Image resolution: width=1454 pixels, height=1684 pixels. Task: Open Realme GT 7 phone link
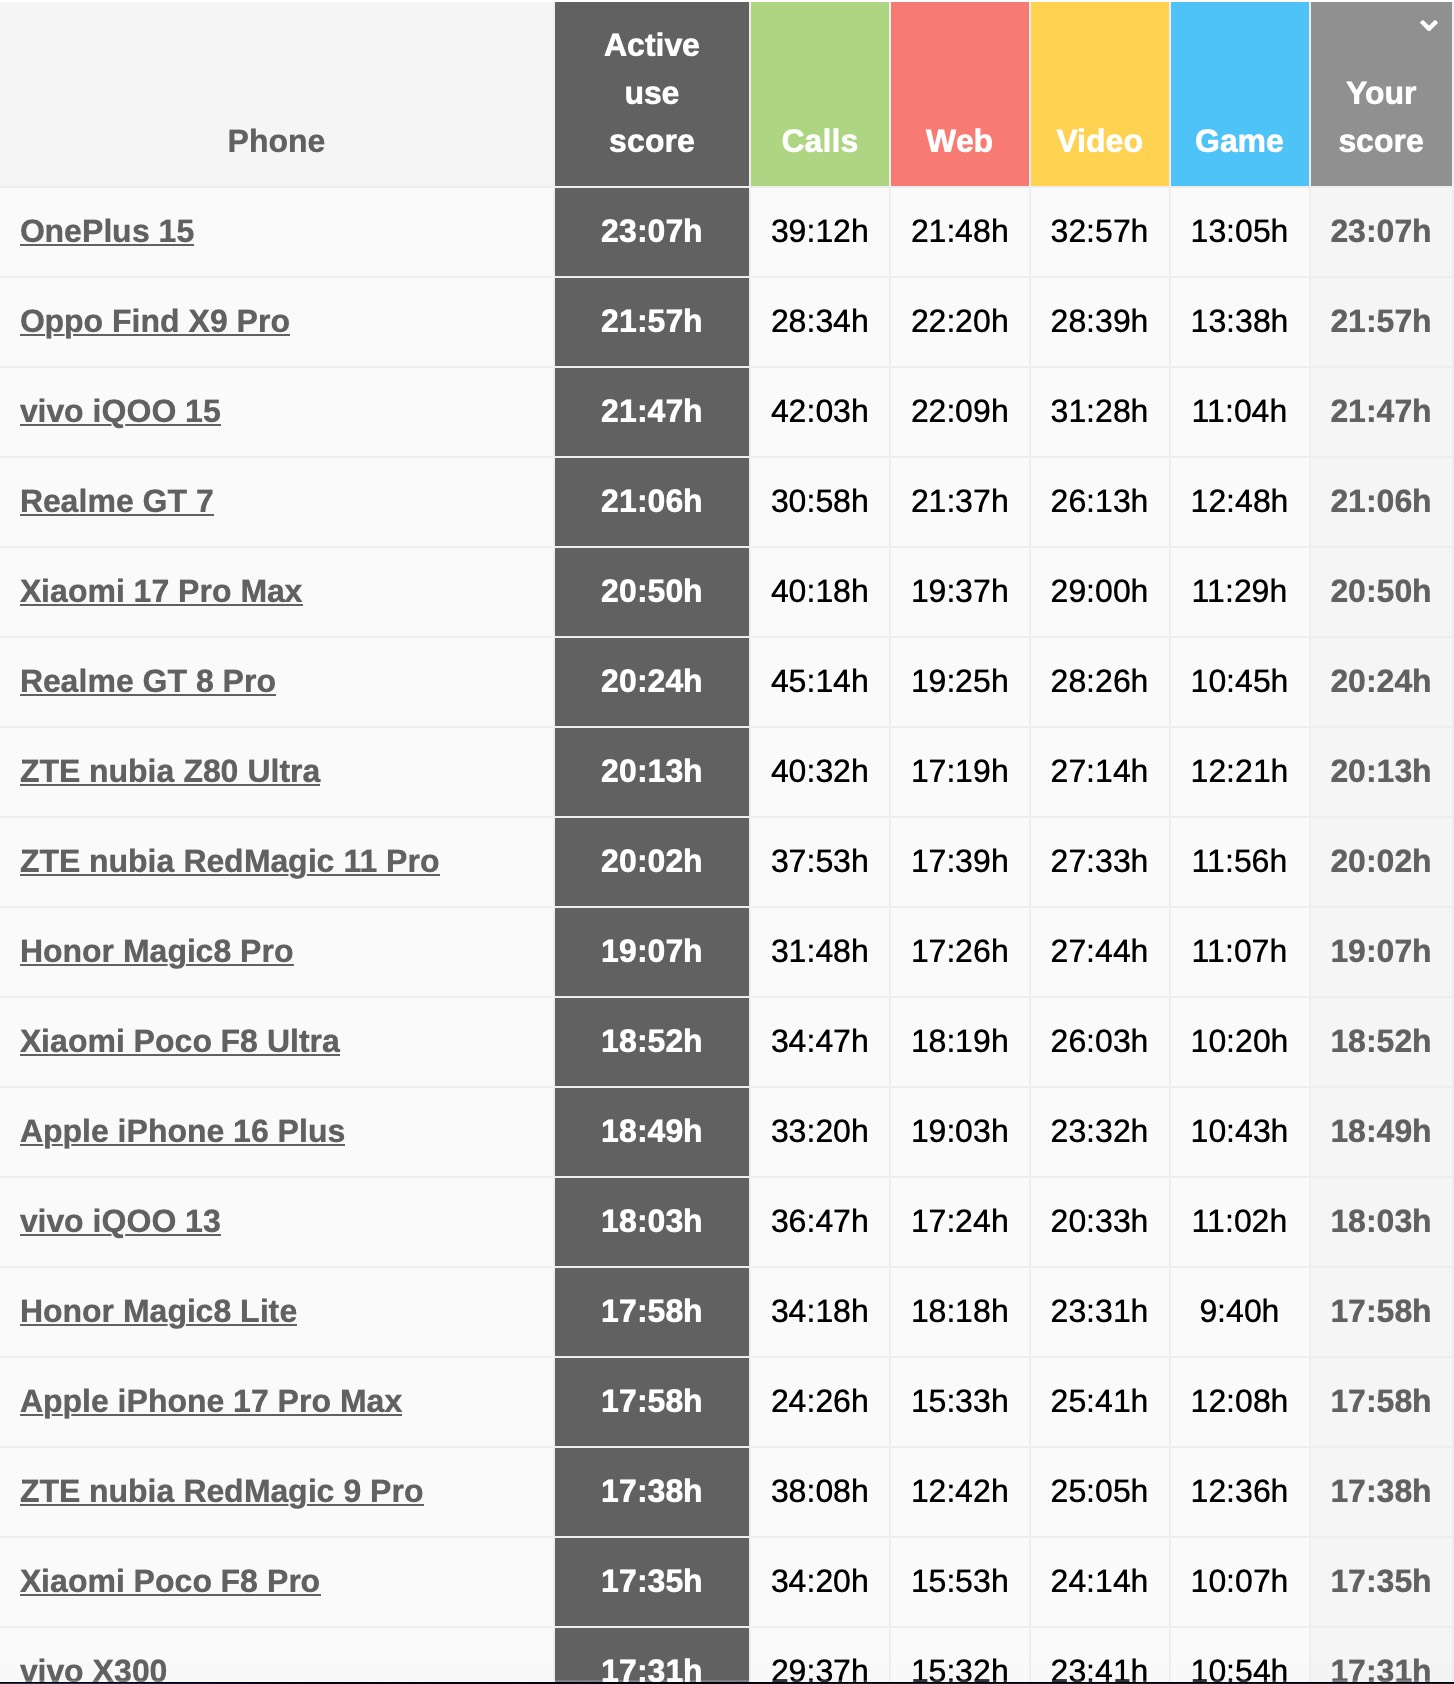pos(117,501)
